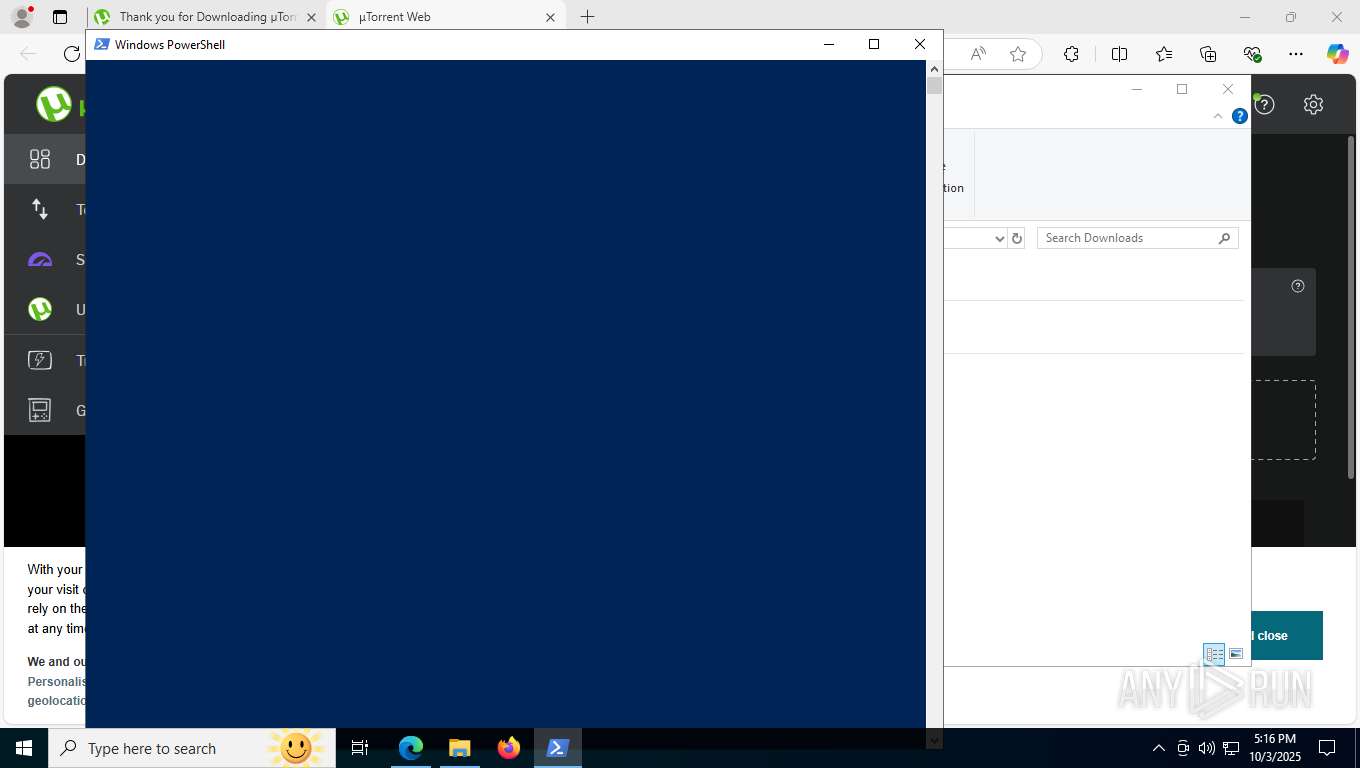Open File Explorer from taskbar
Viewport: 1360px width, 768px height.
tap(460, 748)
